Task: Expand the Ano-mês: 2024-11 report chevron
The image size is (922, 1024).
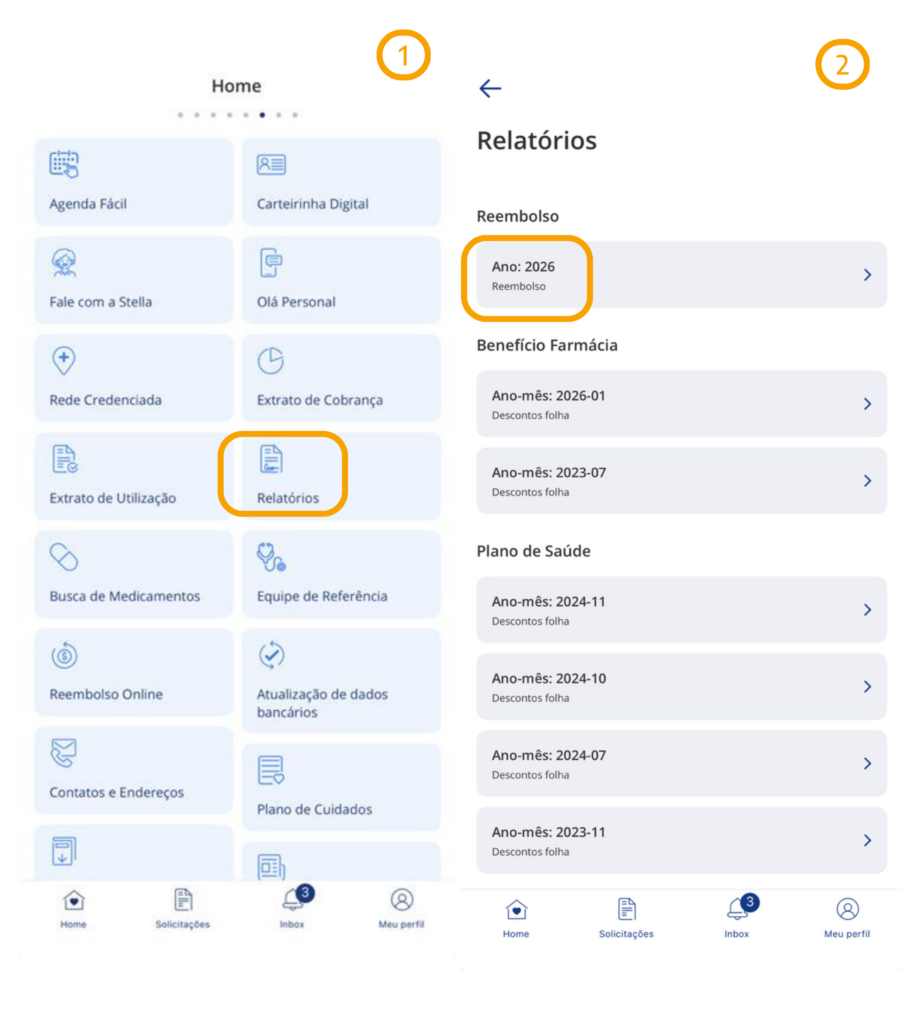Action: coord(867,609)
